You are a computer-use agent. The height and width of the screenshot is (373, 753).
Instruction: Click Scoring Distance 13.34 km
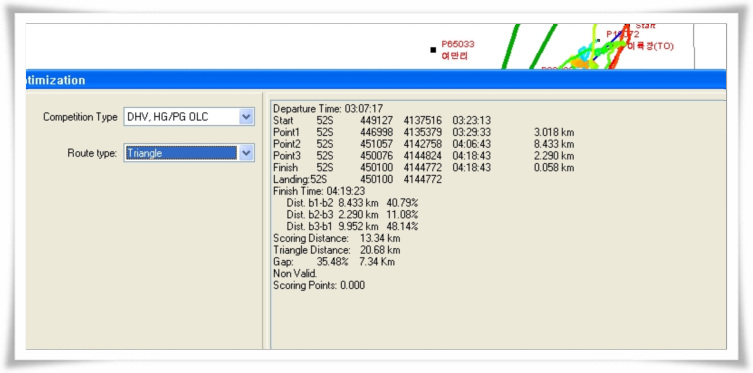pos(337,238)
